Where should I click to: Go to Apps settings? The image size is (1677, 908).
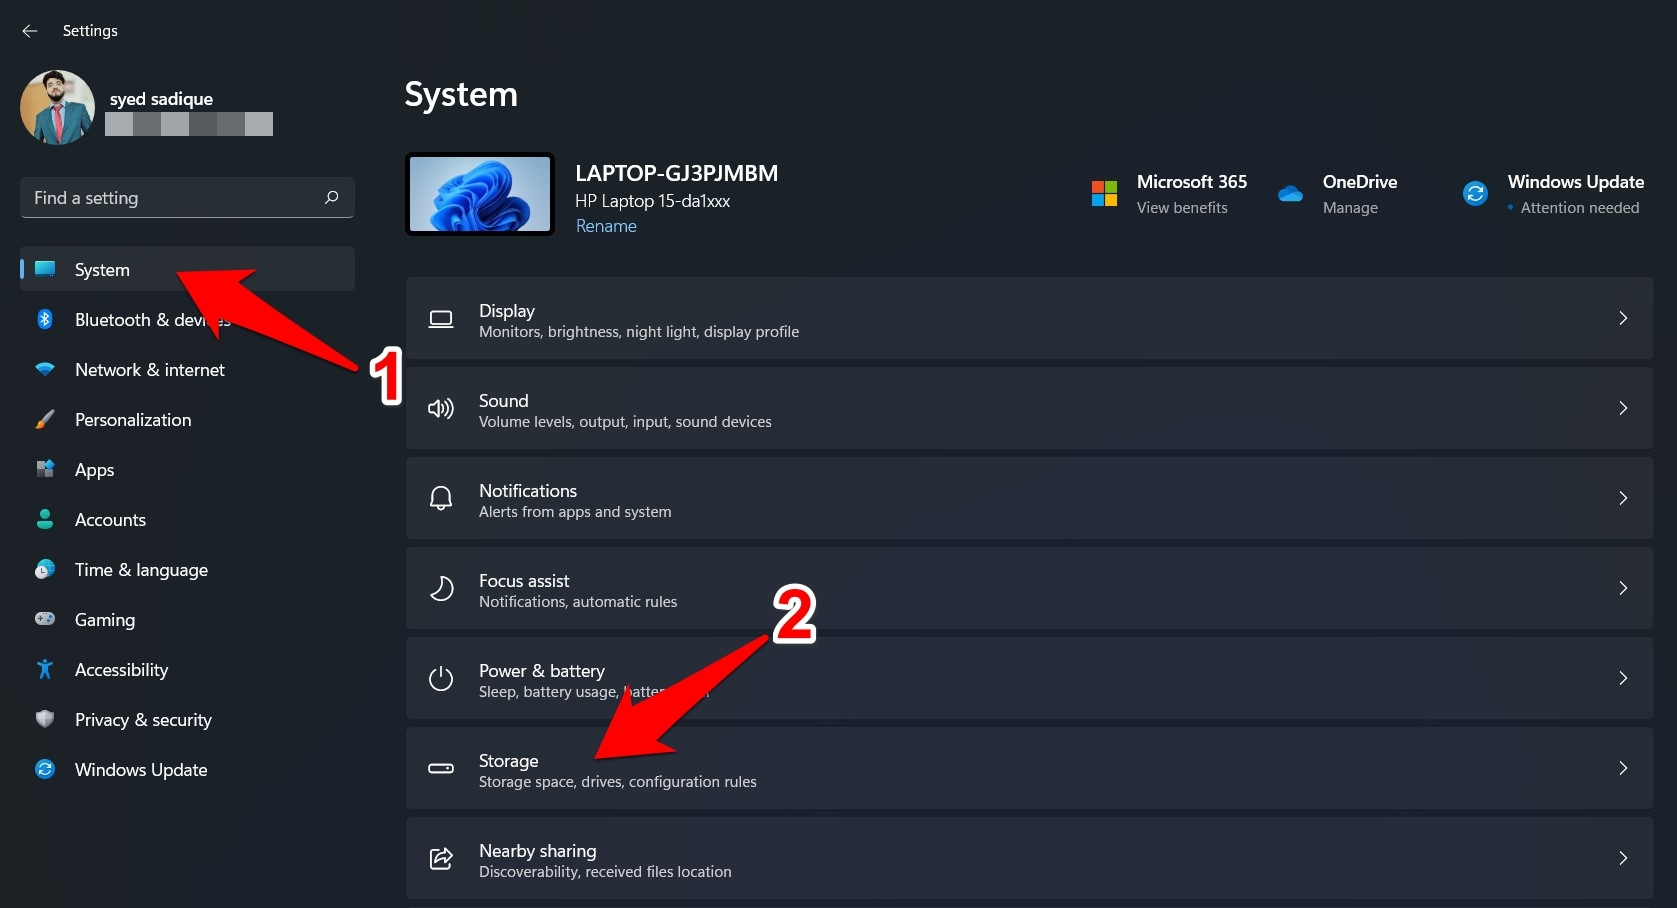(x=94, y=469)
